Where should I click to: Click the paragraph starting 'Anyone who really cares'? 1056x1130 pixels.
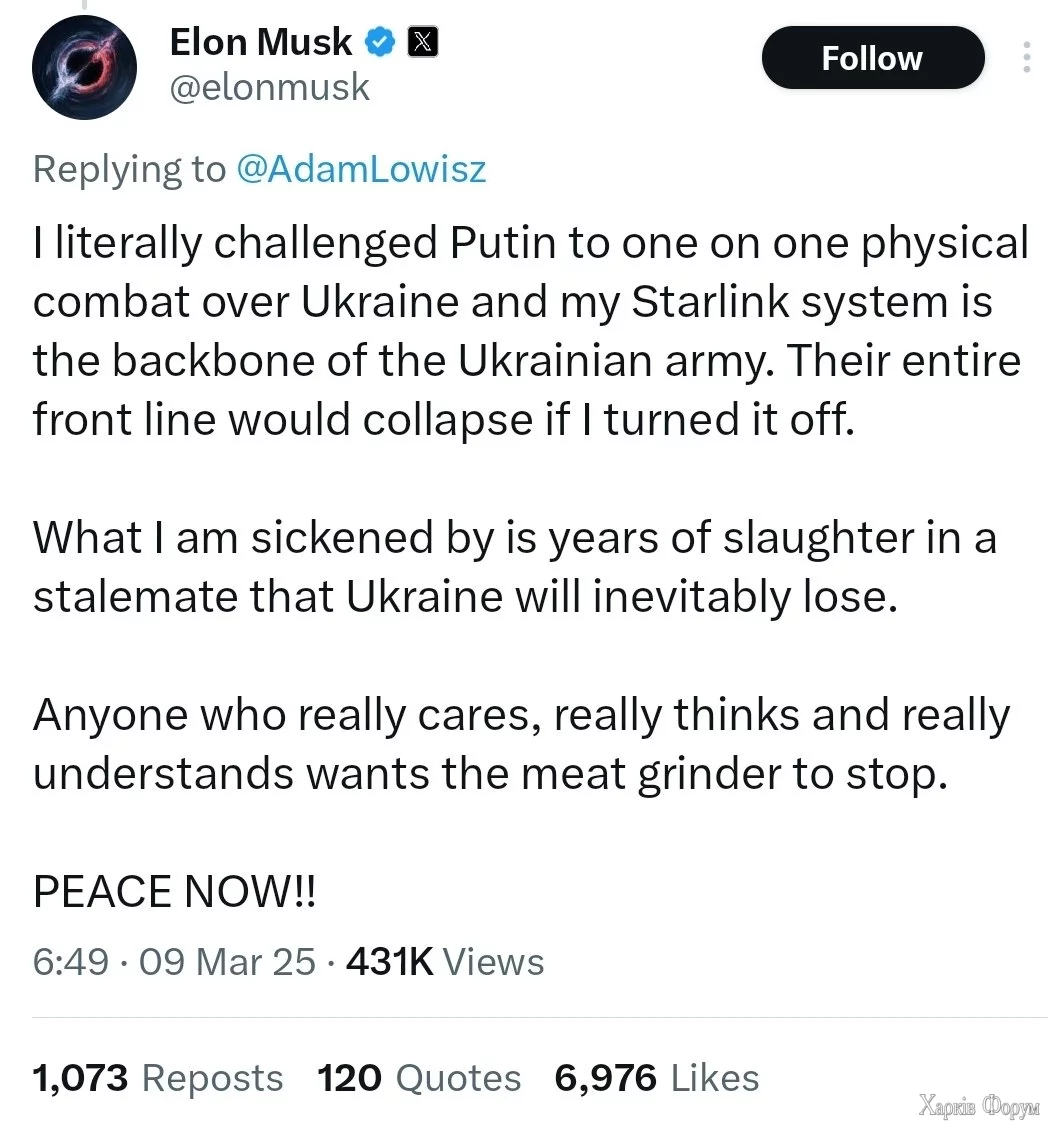pyautogui.click(x=521, y=744)
